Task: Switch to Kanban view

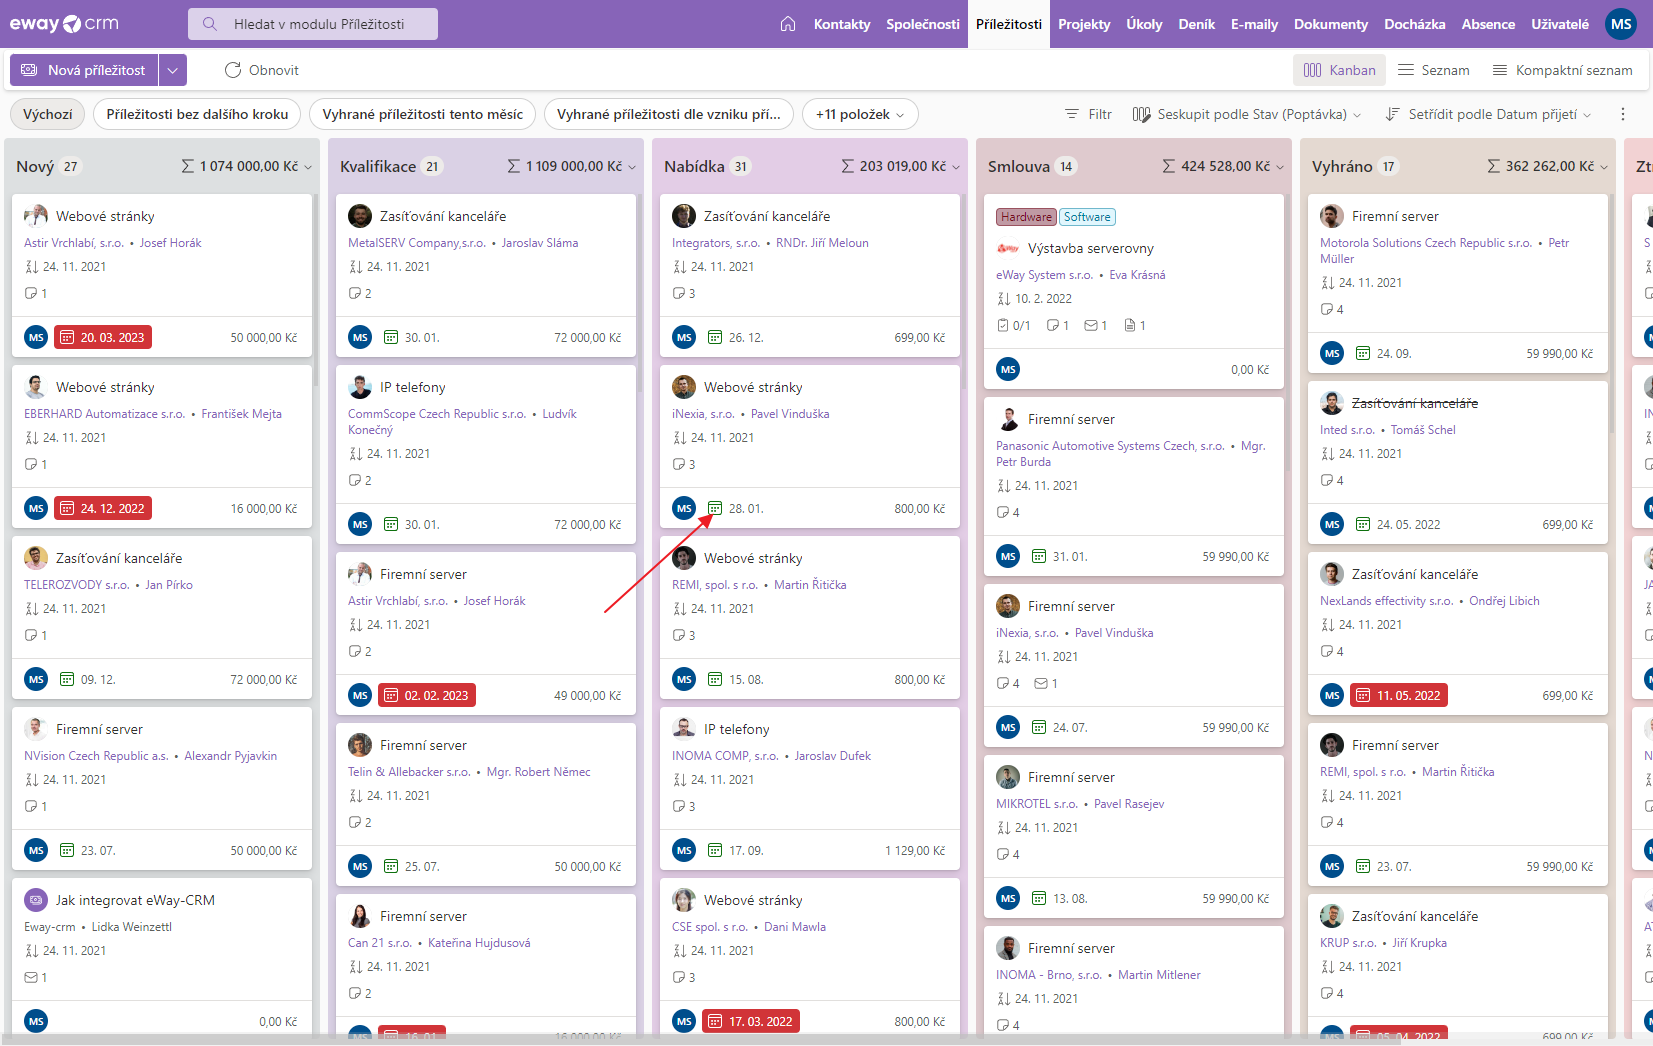Action: coord(1339,70)
